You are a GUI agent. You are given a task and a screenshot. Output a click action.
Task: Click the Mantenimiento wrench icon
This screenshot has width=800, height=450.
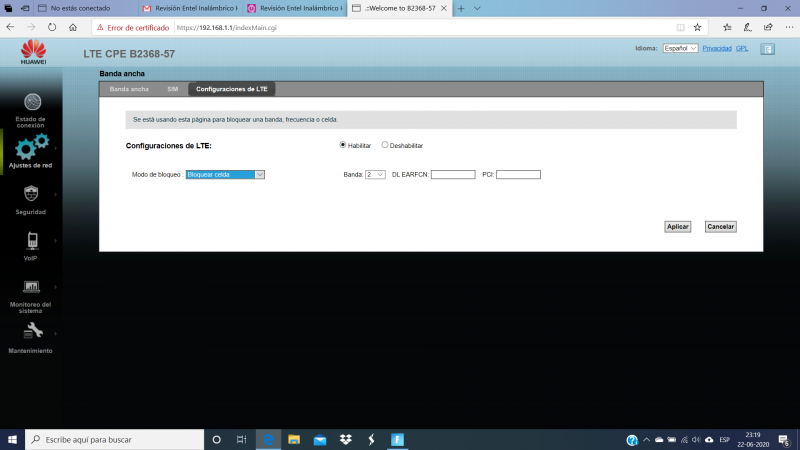click(x=32, y=332)
